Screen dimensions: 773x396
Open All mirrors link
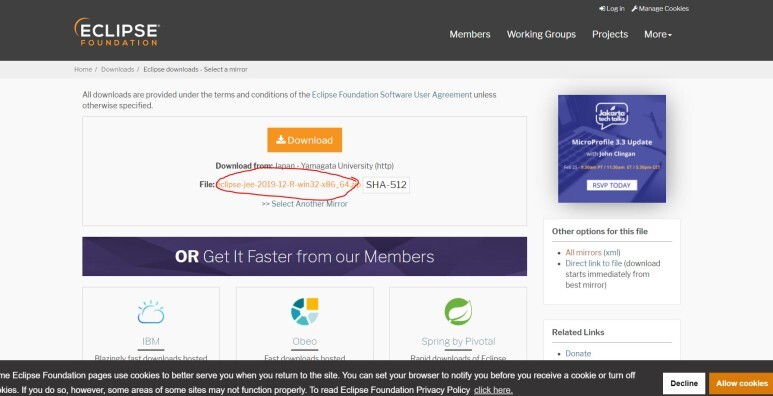pos(583,252)
